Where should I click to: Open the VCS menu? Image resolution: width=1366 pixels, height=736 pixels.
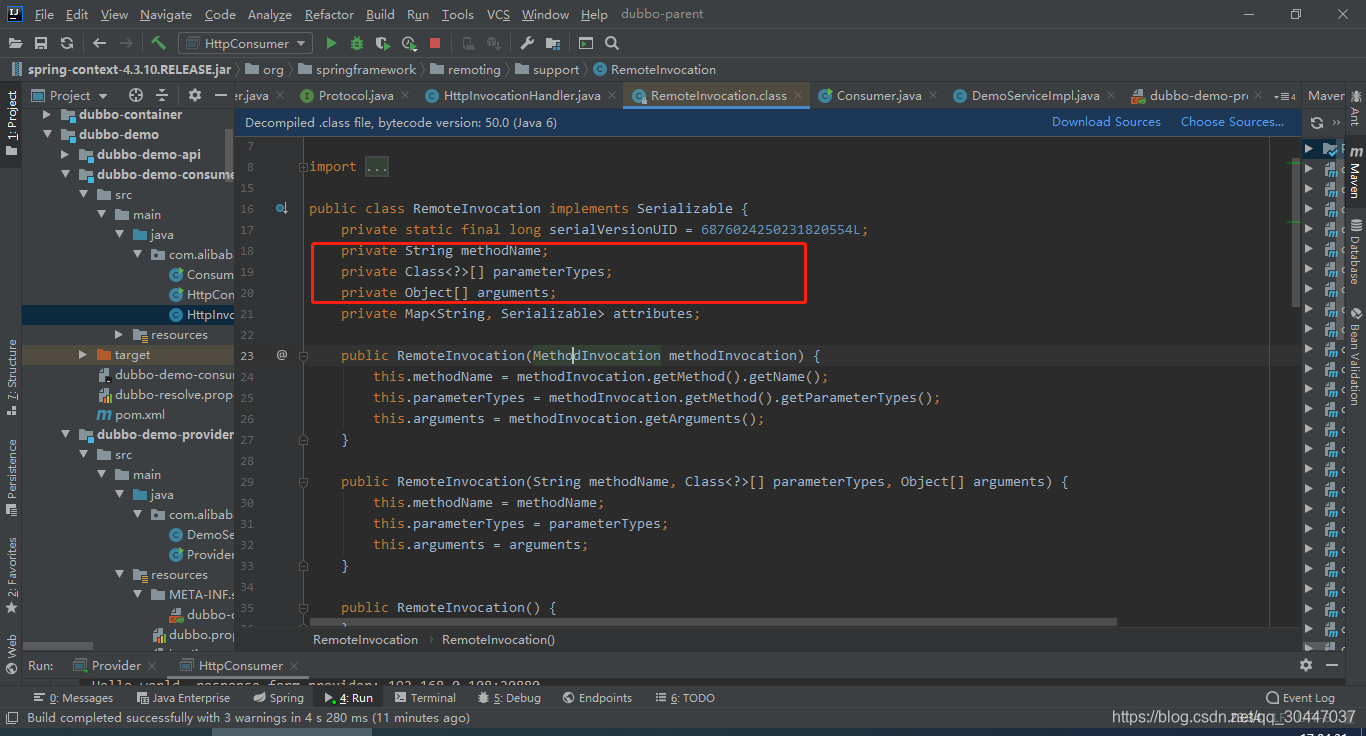coord(498,14)
